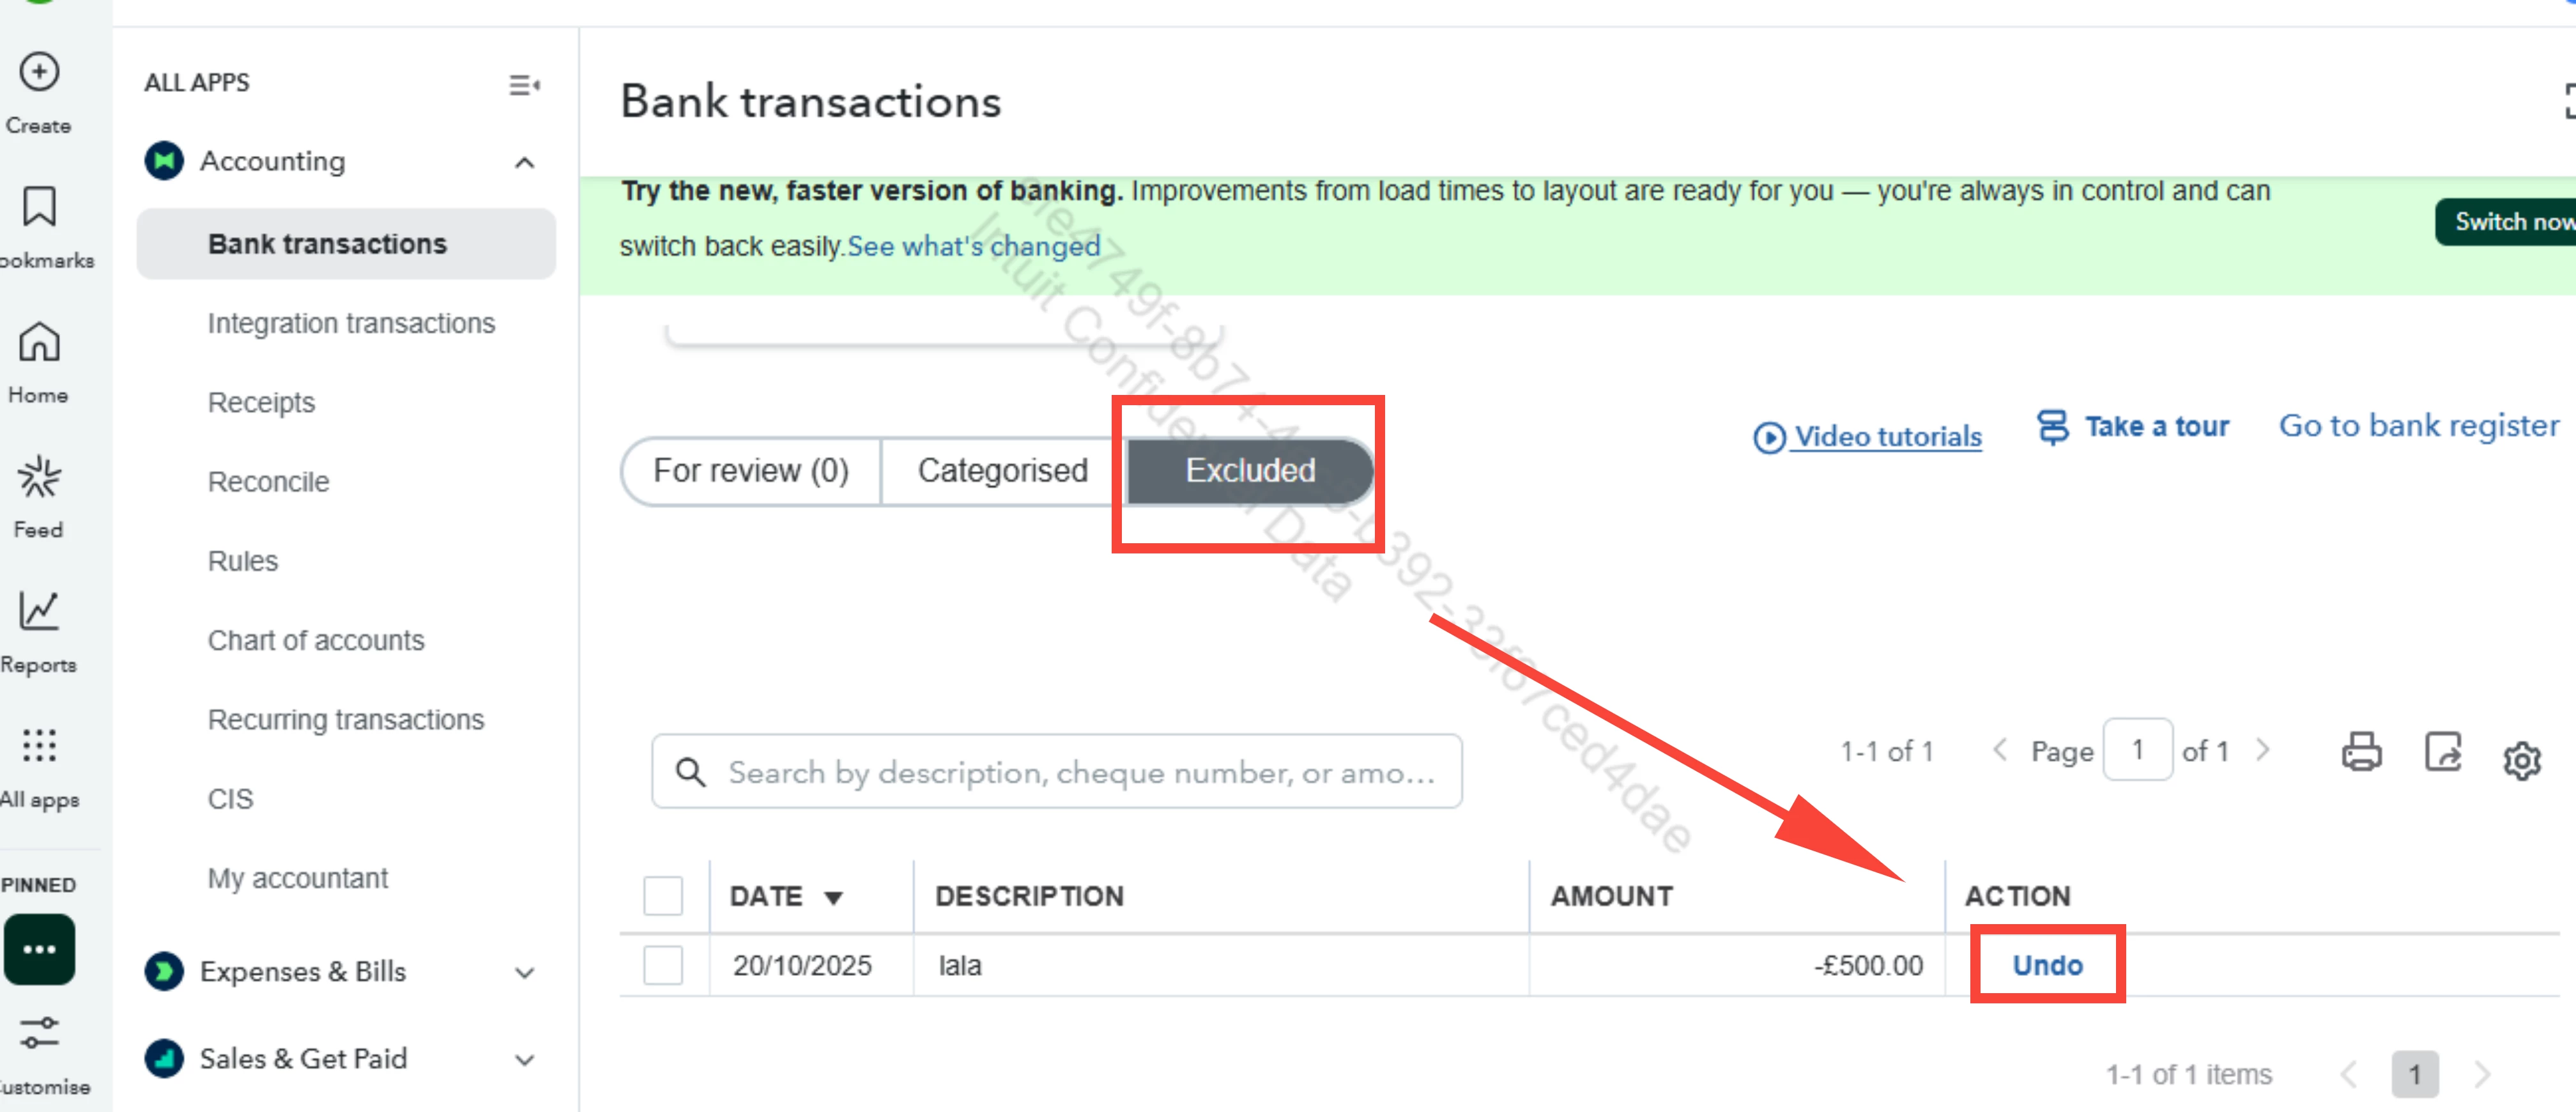2576x1112 pixels.
Task: Click the Create plus icon
Action: (x=39, y=72)
